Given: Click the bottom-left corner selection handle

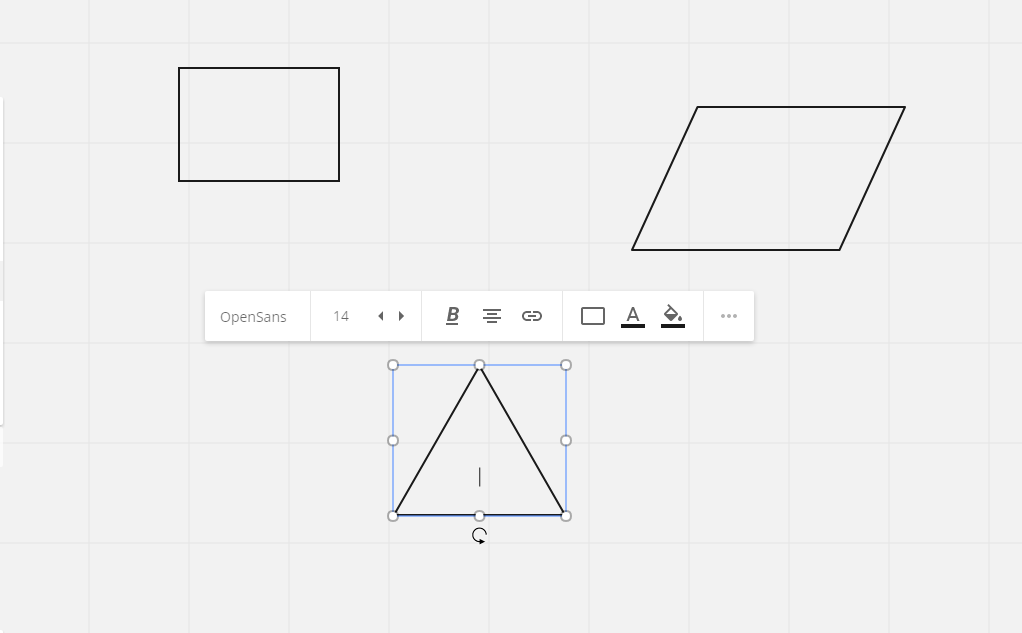Looking at the screenshot, I should click(393, 516).
